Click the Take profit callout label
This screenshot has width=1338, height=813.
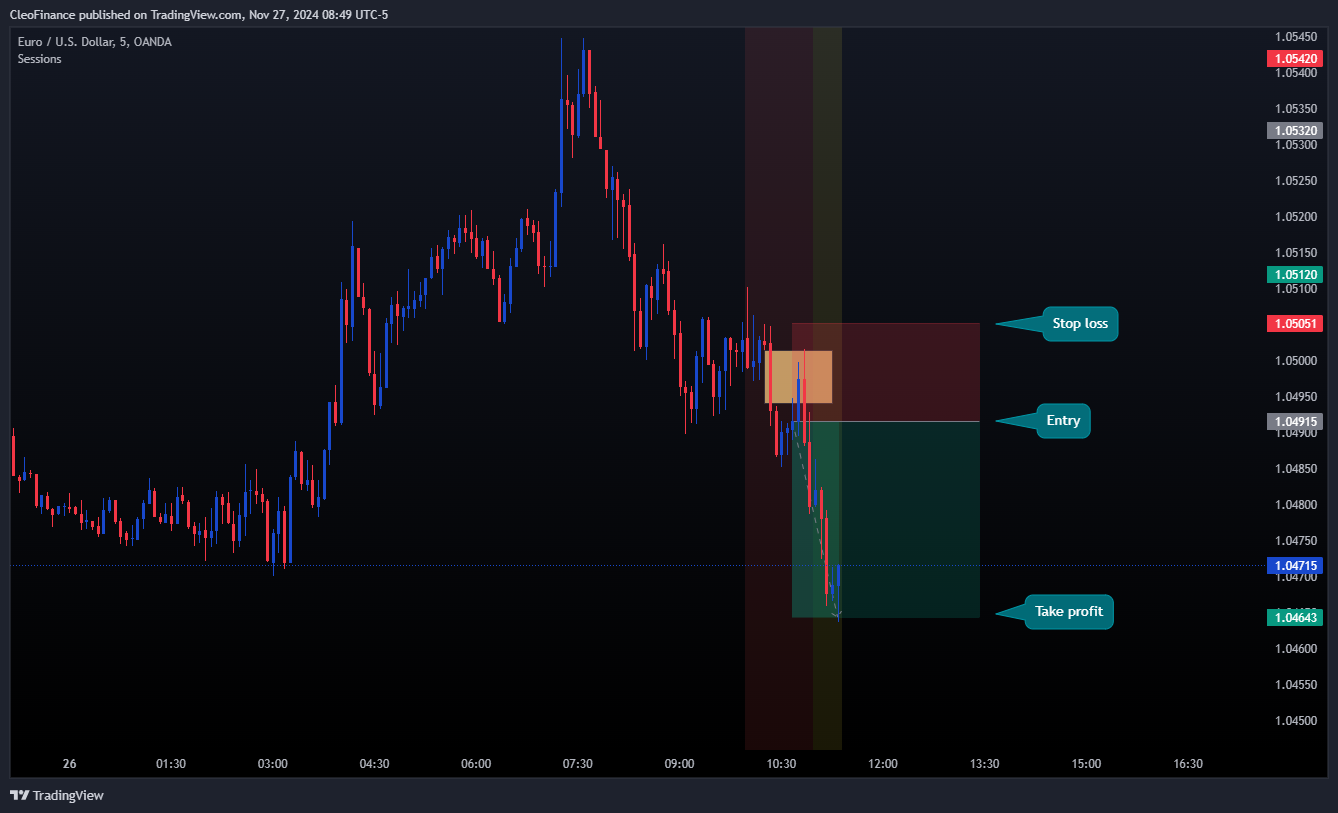(x=1069, y=611)
